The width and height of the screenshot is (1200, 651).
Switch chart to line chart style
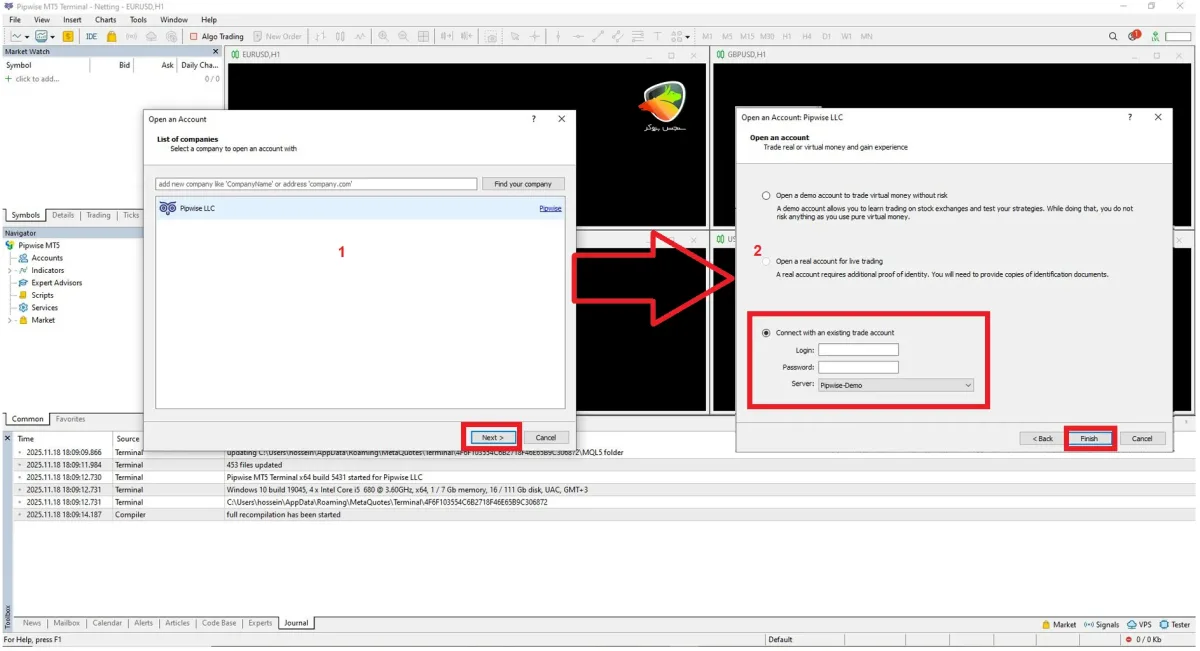[360, 36]
